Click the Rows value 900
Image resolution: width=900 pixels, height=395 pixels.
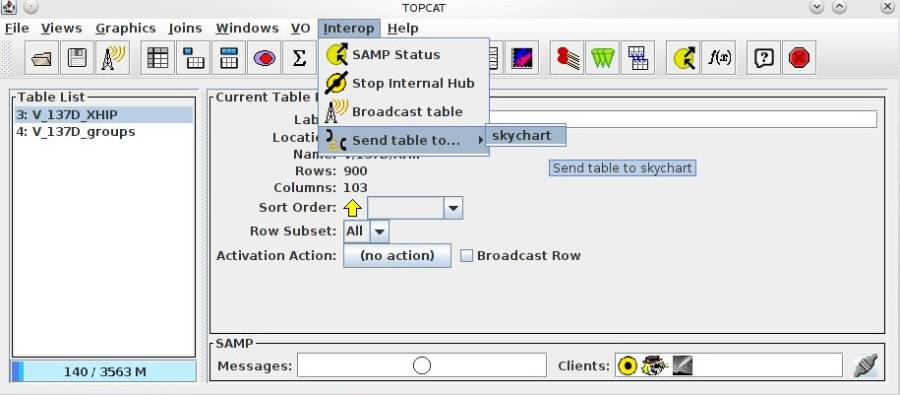coord(355,171)
